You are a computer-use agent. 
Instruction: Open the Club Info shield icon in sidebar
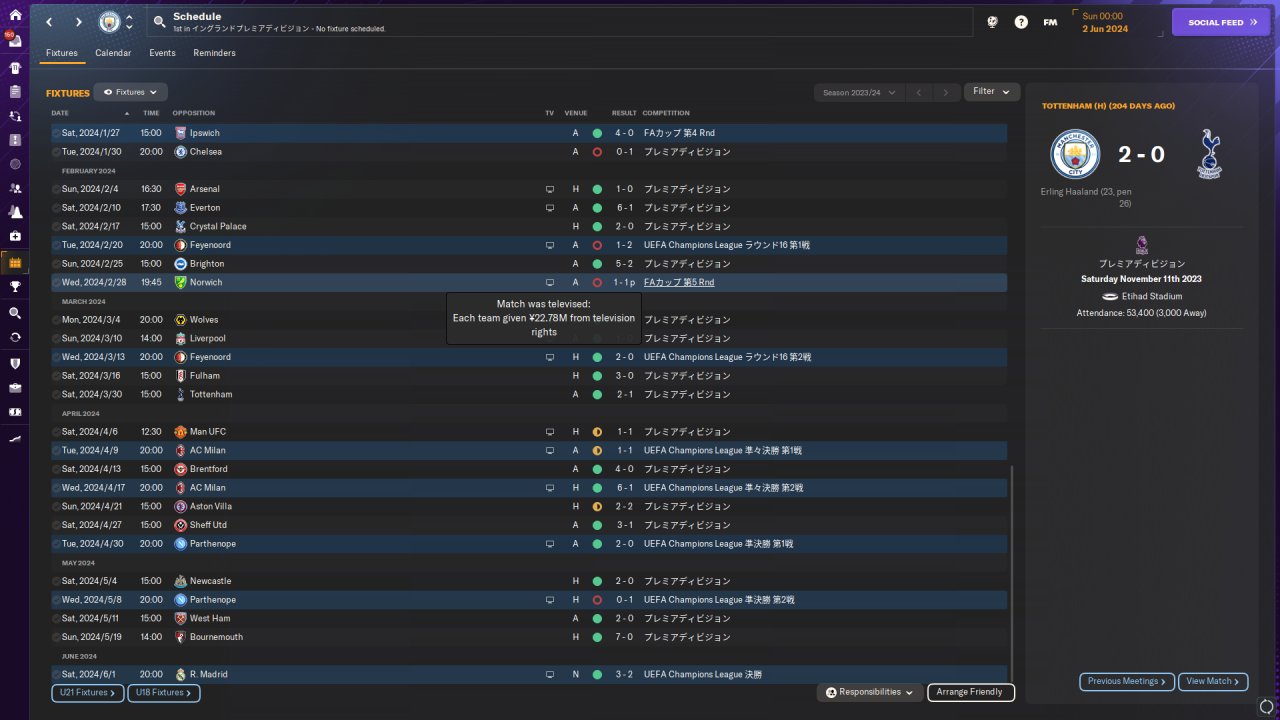(15, 363)
